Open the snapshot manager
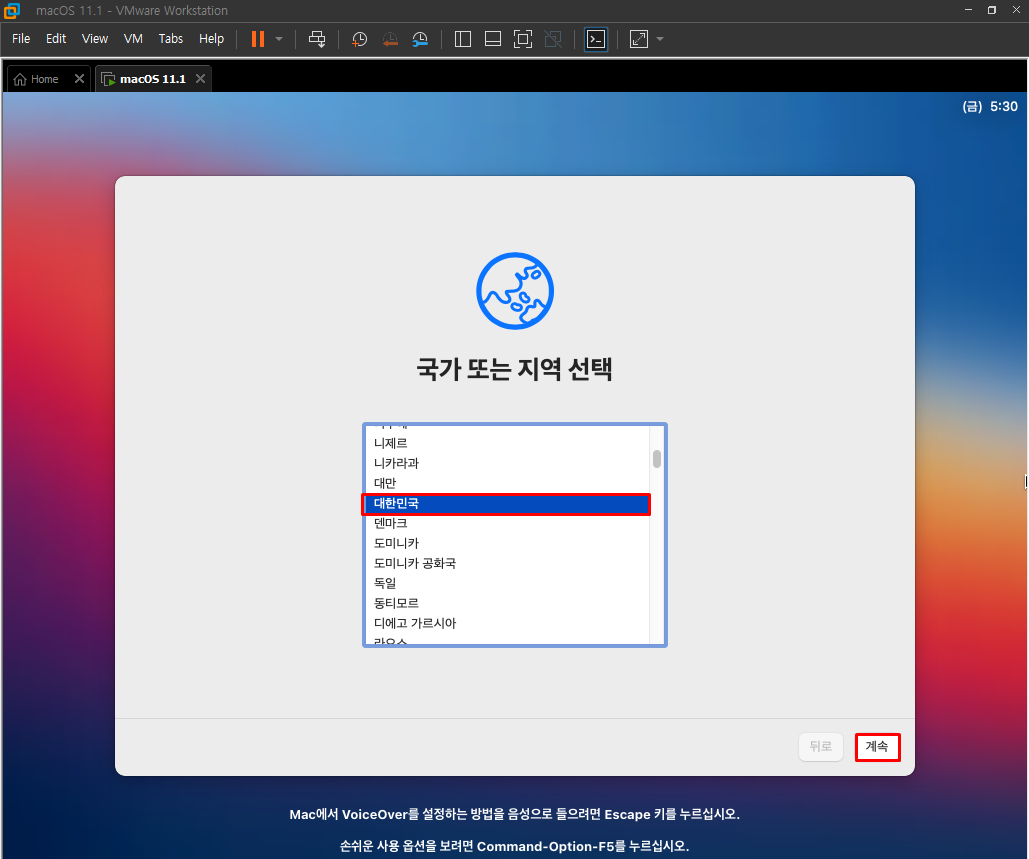 (420, 39)
